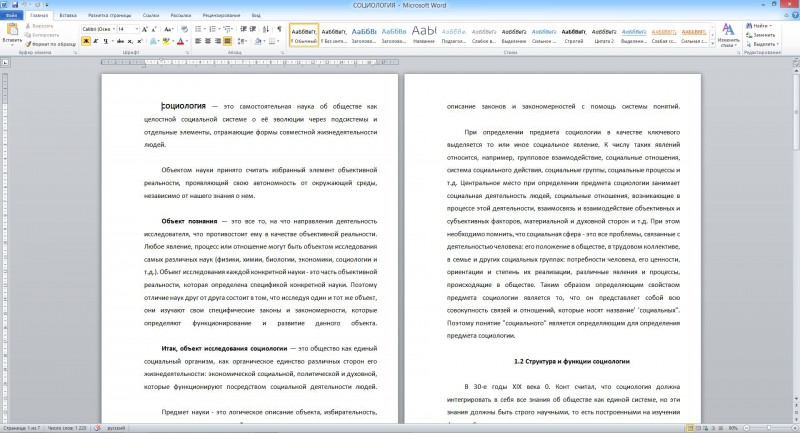The image size is (800, 433).
Task: Open the Font dialog launcher
Action: pos(187,53)
